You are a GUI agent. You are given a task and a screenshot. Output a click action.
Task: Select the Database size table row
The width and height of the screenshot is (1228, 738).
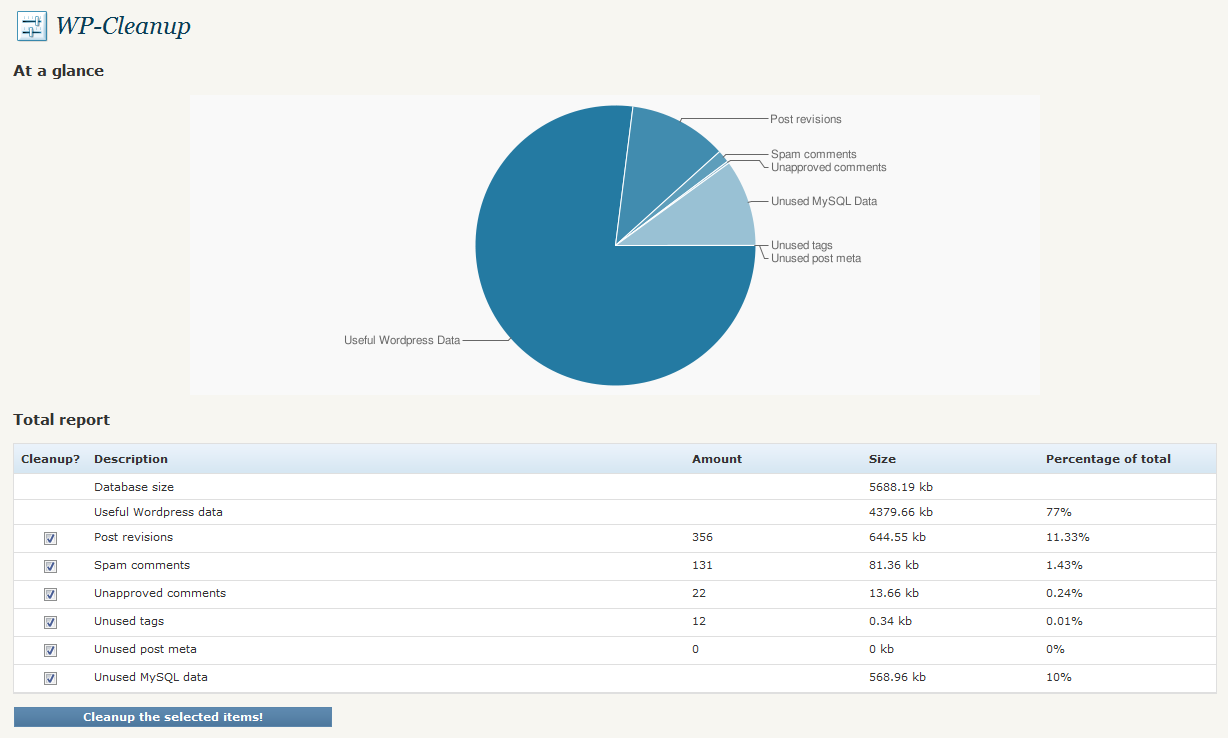click(615, 487)
